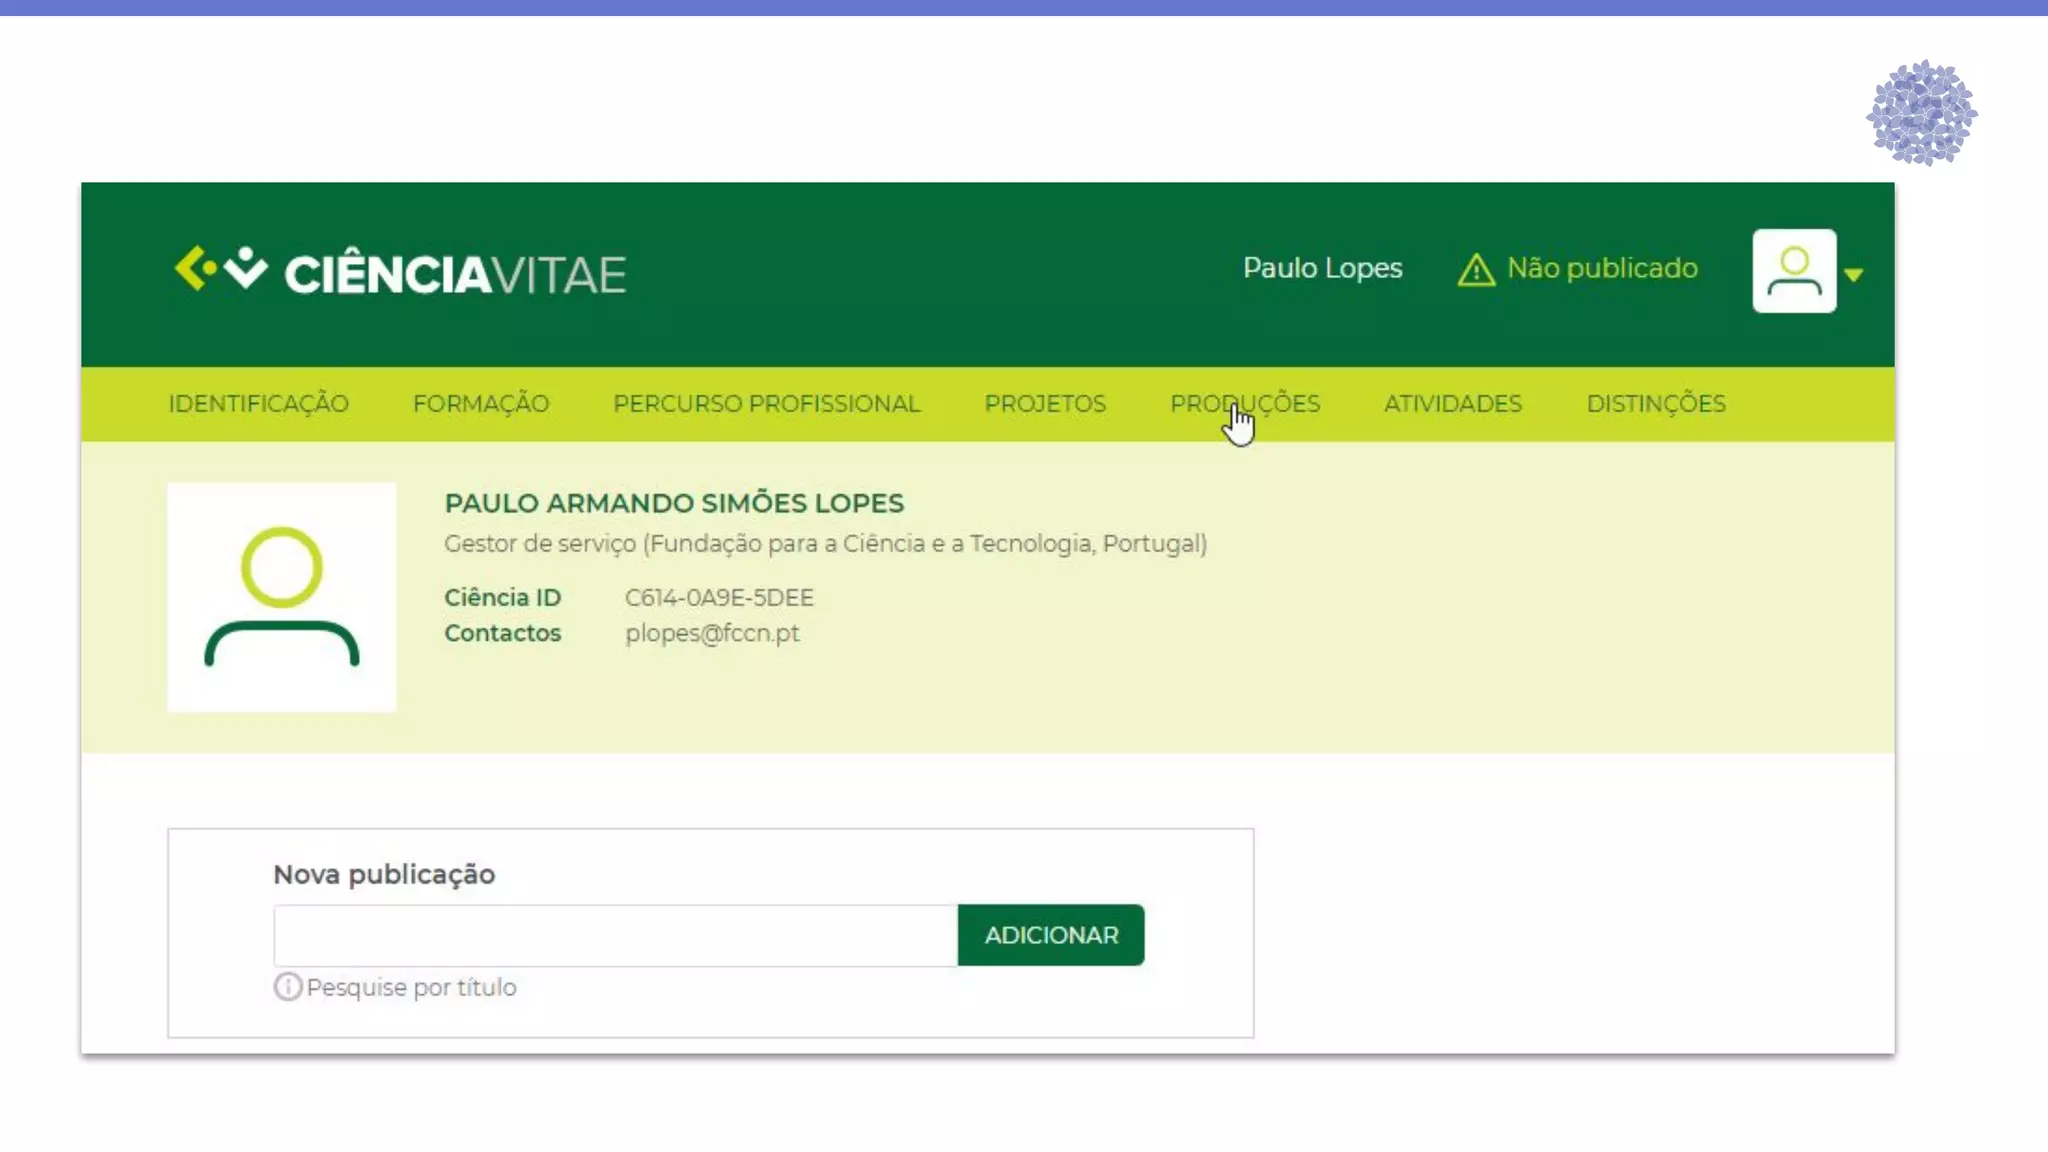Screen dimensions: 2048x1152
Task: Click the large profile picture placeholder
Action: [x=282, y=597]
